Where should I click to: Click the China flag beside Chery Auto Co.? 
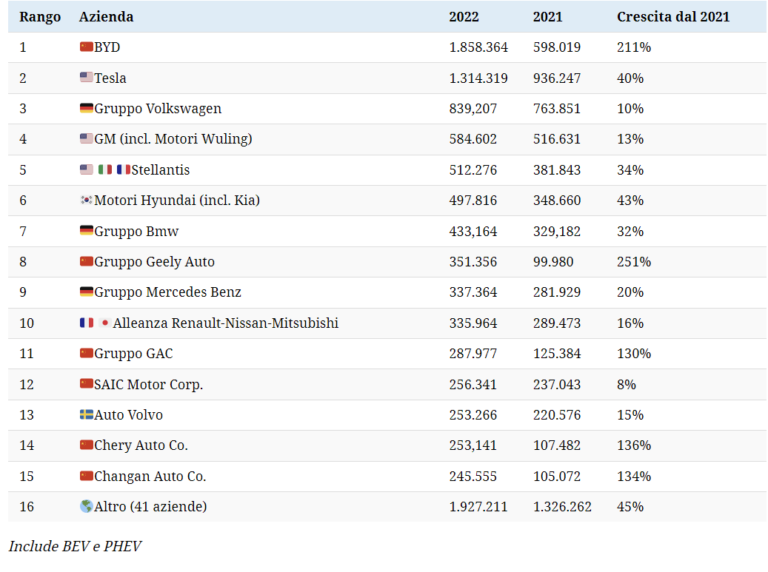pyautogui.click(x=86, y=445)
